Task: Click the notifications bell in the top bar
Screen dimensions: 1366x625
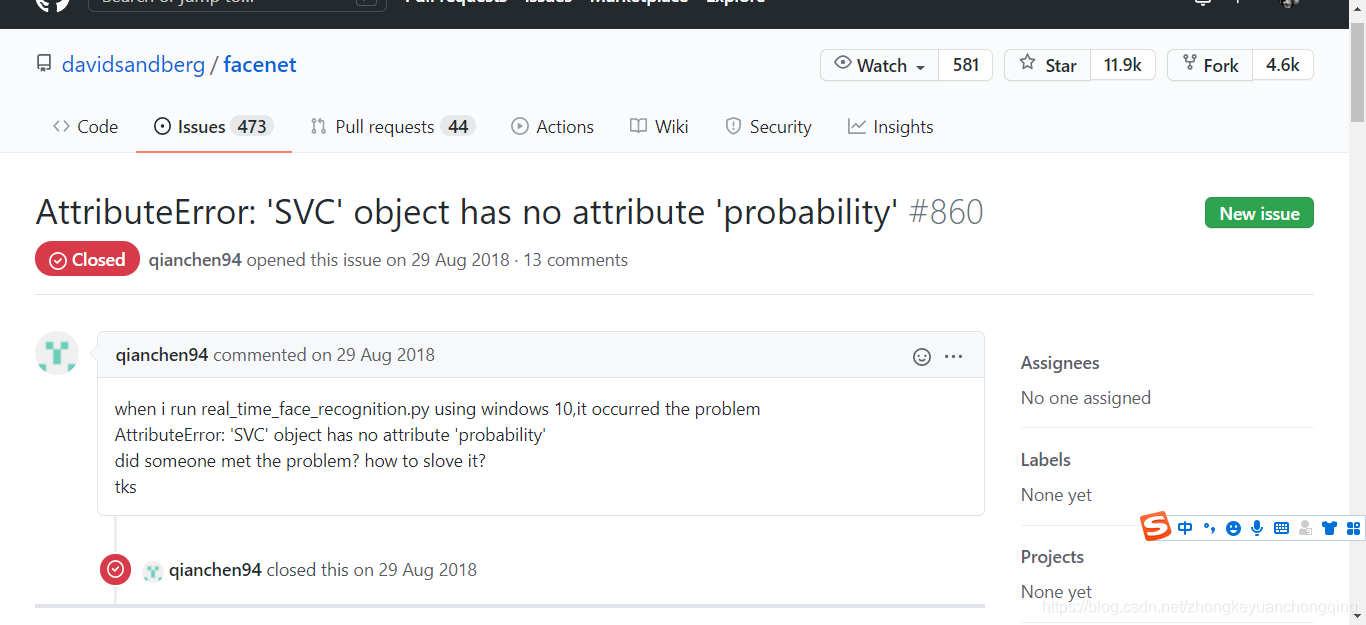Action: point(1202,3)
